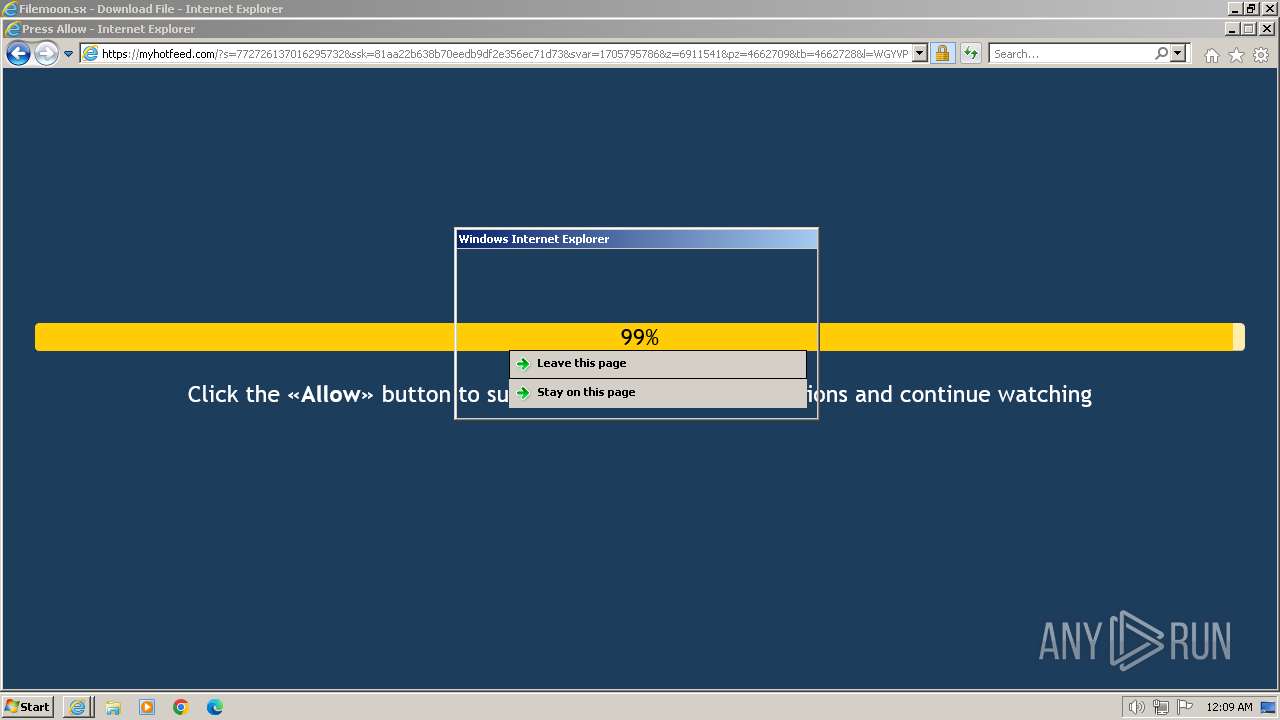Click the volume speaker tray icon
The image size is (1280, 720).
click(x=1137, y=707)
